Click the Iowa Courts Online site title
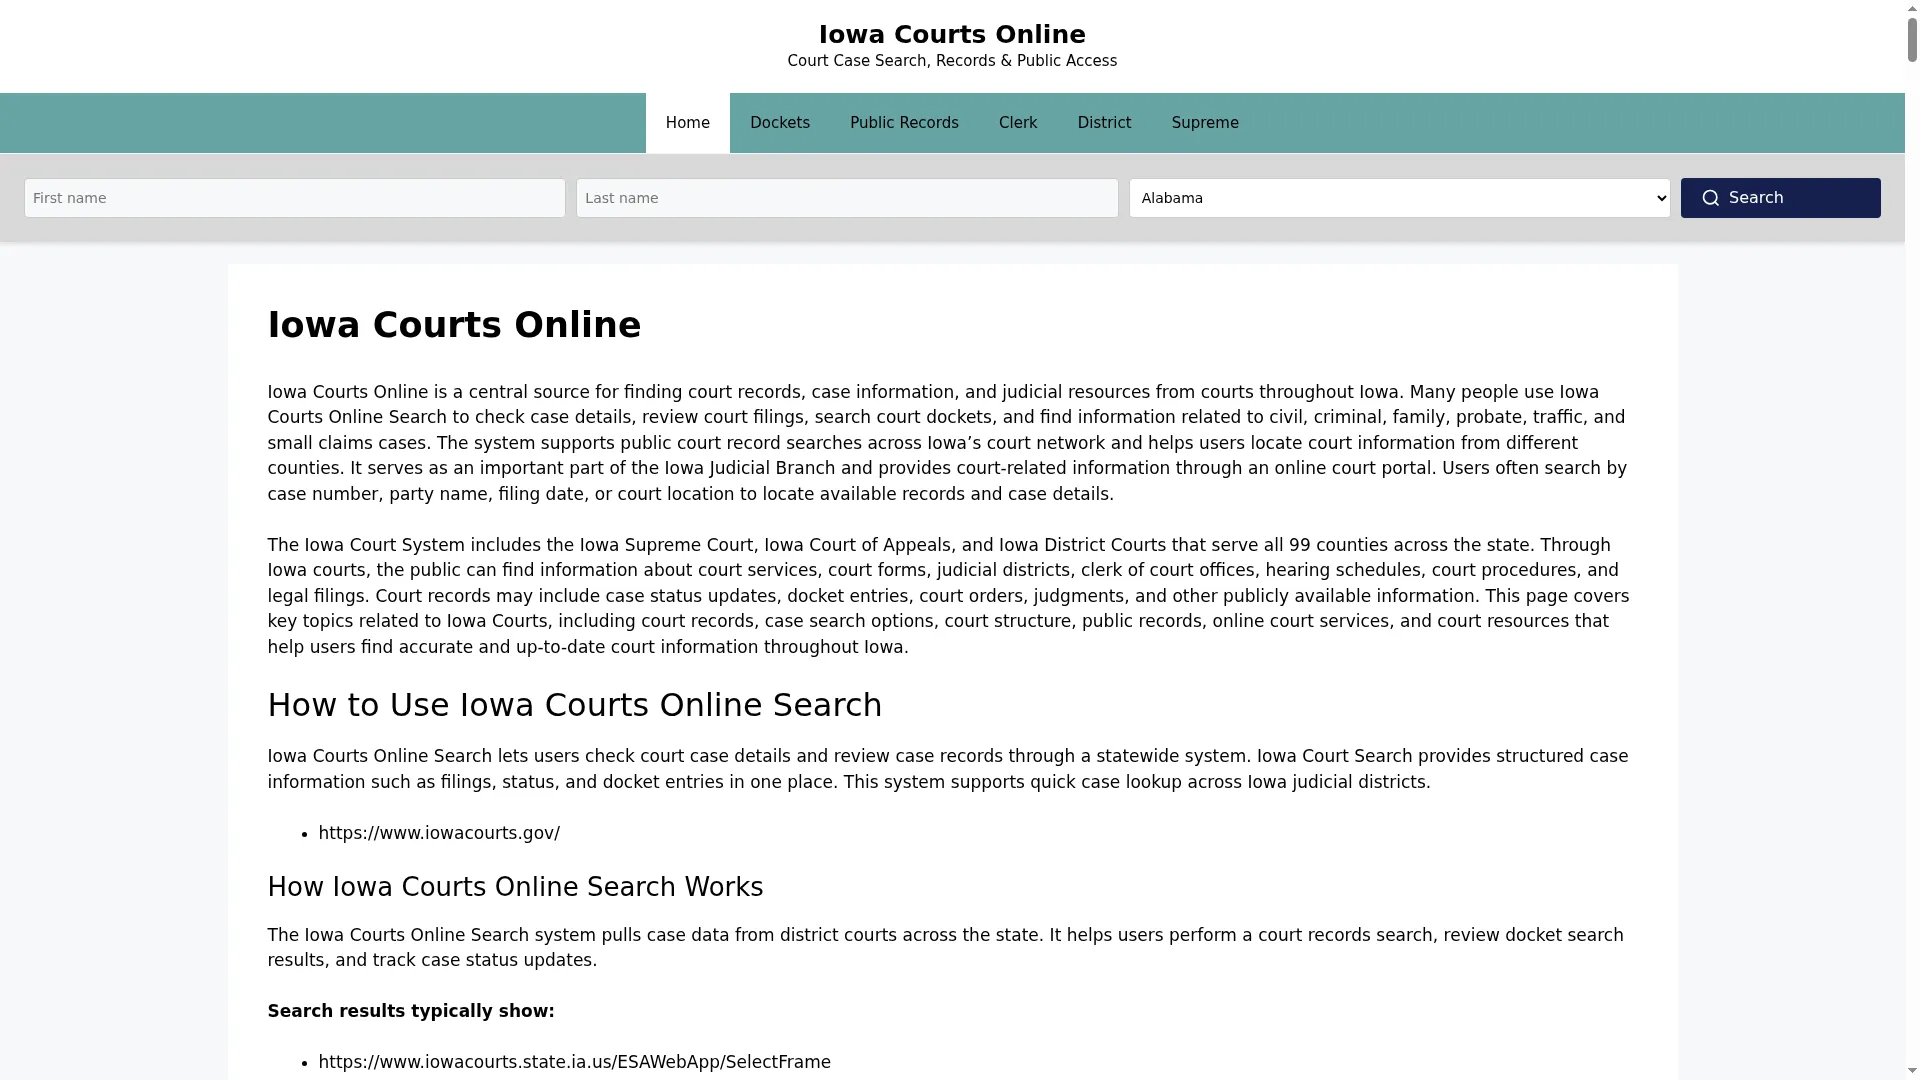1920x1080 pixels. tap(952, 35)
